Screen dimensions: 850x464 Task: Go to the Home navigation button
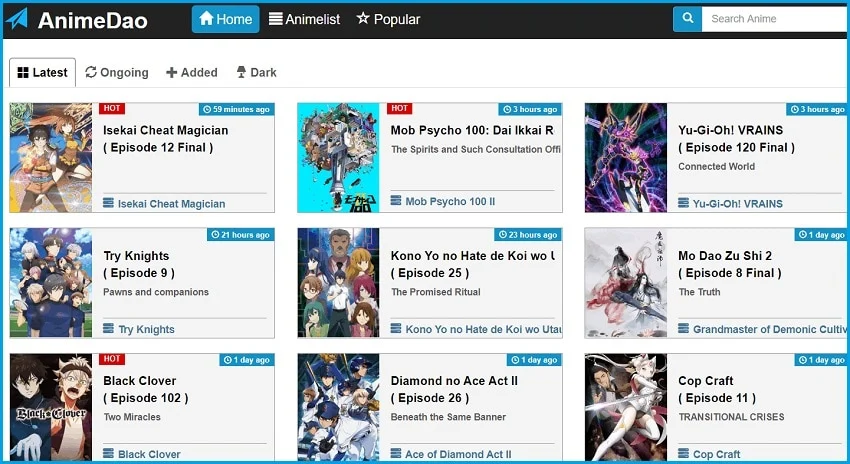coord(226,19)
